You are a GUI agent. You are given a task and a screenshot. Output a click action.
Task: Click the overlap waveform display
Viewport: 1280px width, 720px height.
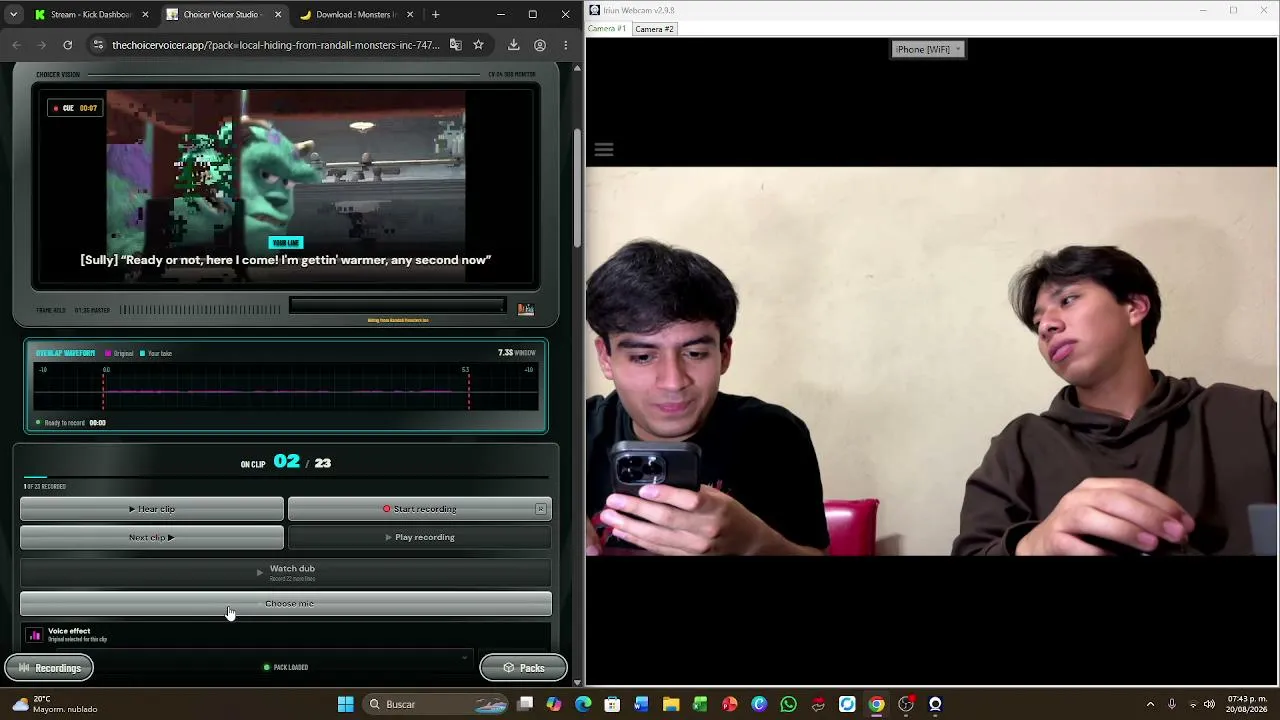(286, 386)
